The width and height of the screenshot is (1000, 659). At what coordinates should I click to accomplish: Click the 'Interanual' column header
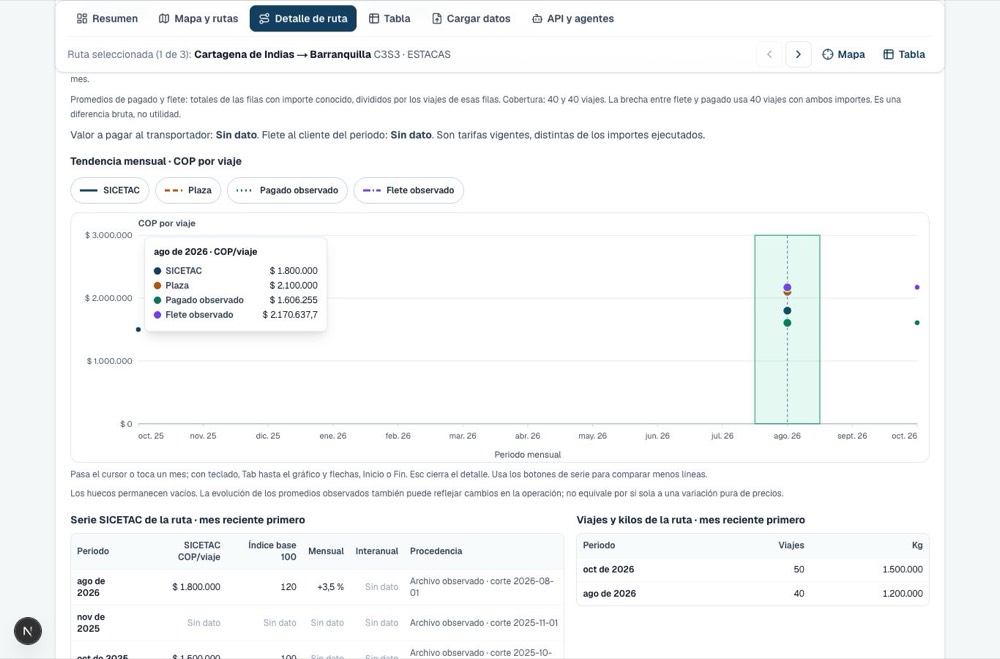[x=377, y=551]
